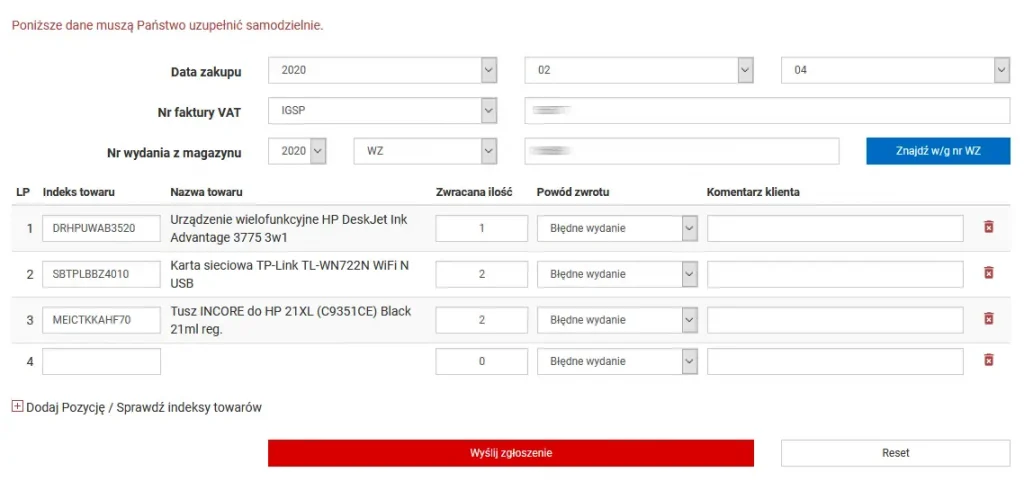Submit the form with Wyślij zgłoszenie

point(510,453)
